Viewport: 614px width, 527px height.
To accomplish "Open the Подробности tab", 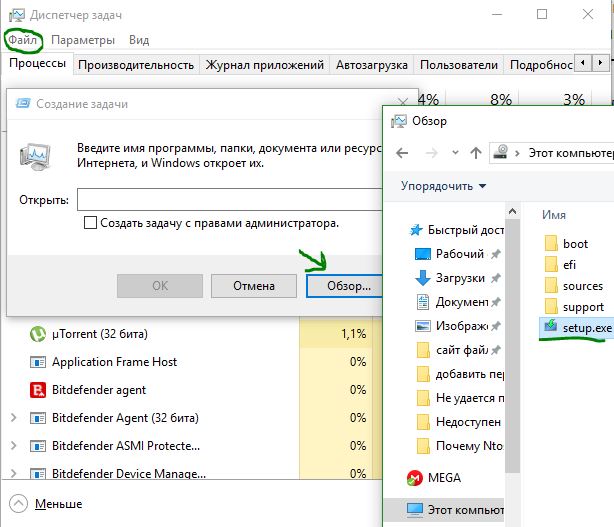I will pyautogui.click(x=541, y=65).
